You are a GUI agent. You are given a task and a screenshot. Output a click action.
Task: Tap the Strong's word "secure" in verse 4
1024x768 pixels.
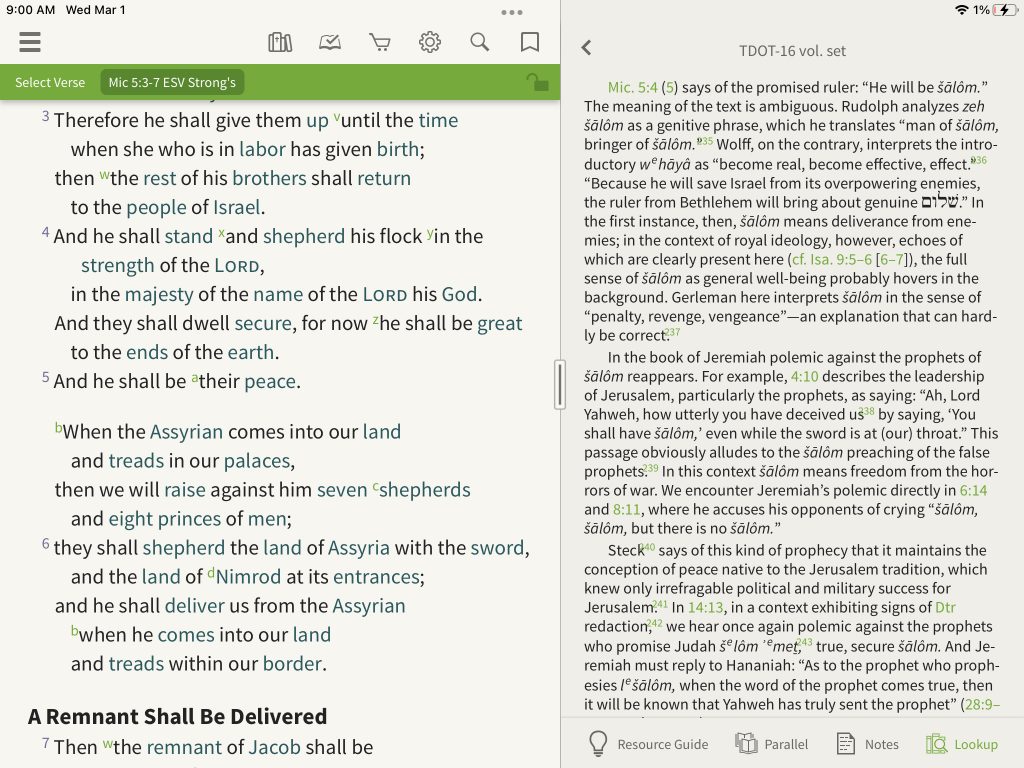[263, 323]
